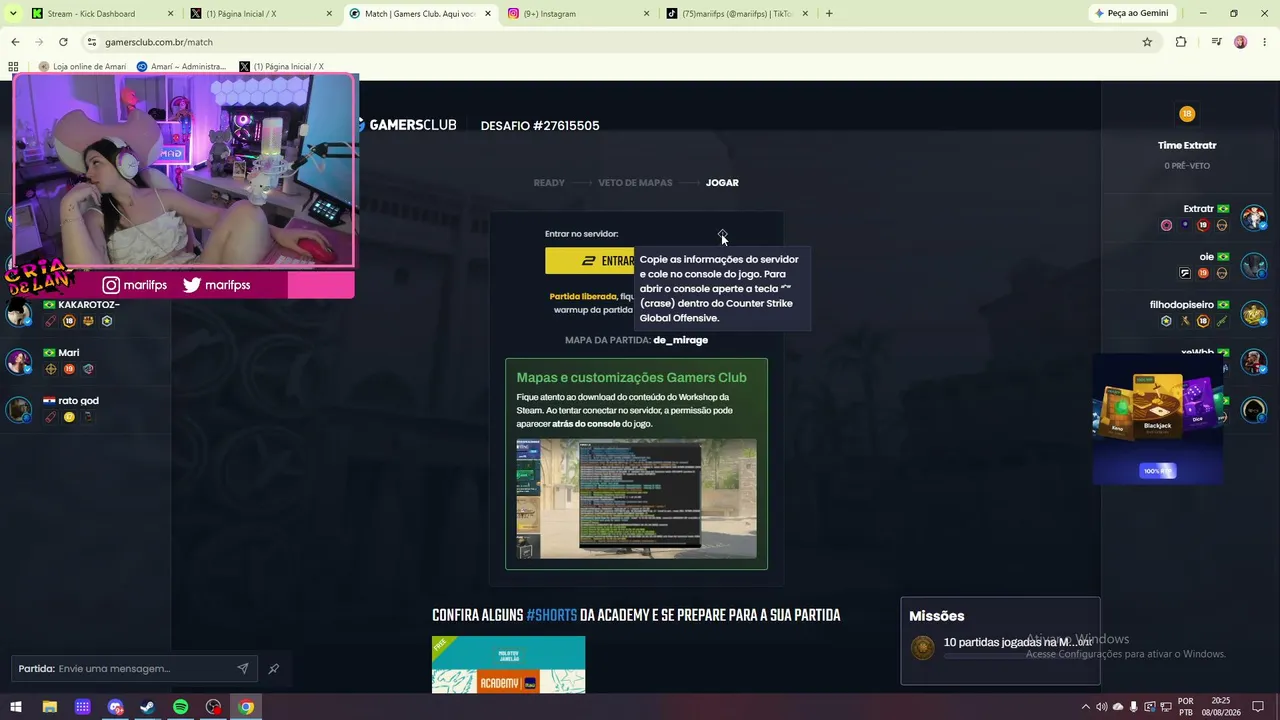Open the media controls icon in the toolbar
Image resolution: width=1280 pixels, height=720 pixels.
1216,42
